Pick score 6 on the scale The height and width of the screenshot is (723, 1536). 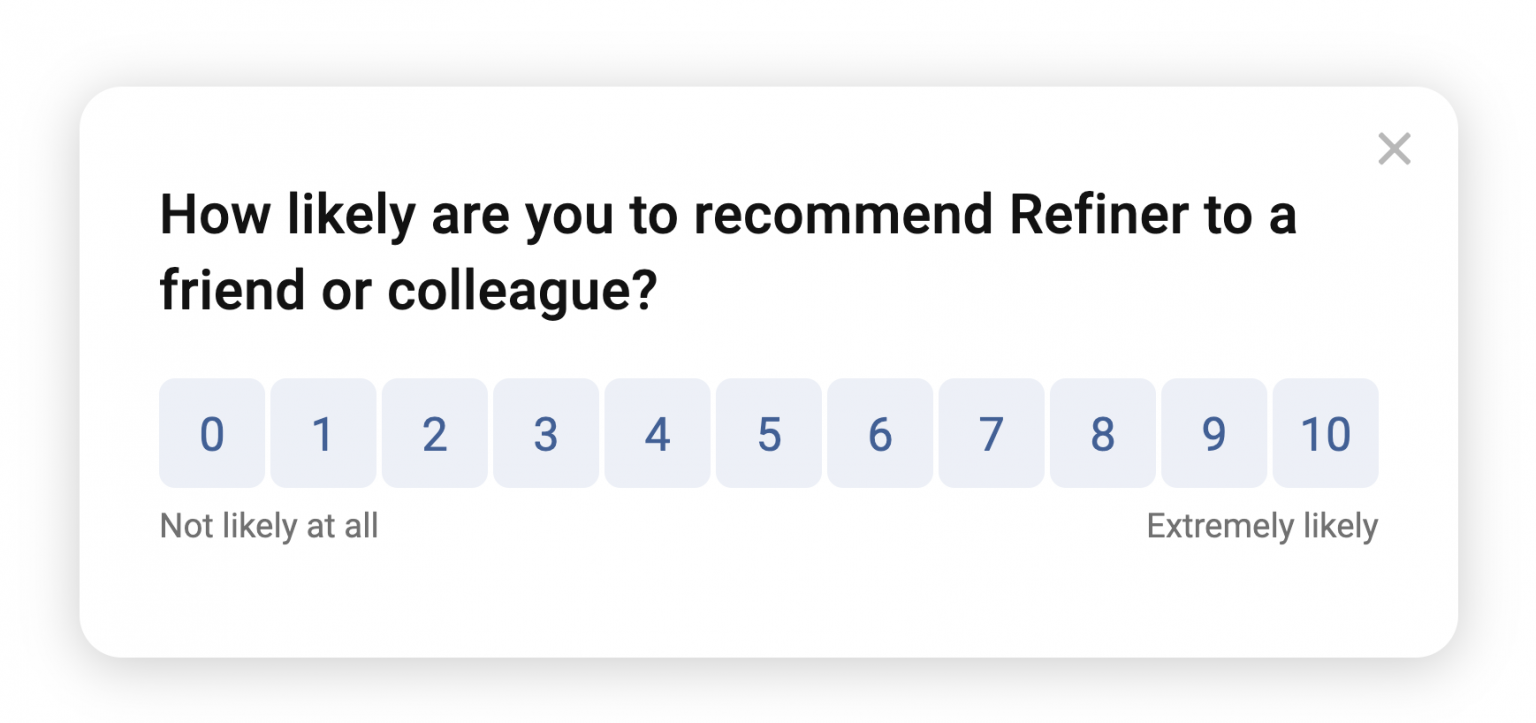879,433
